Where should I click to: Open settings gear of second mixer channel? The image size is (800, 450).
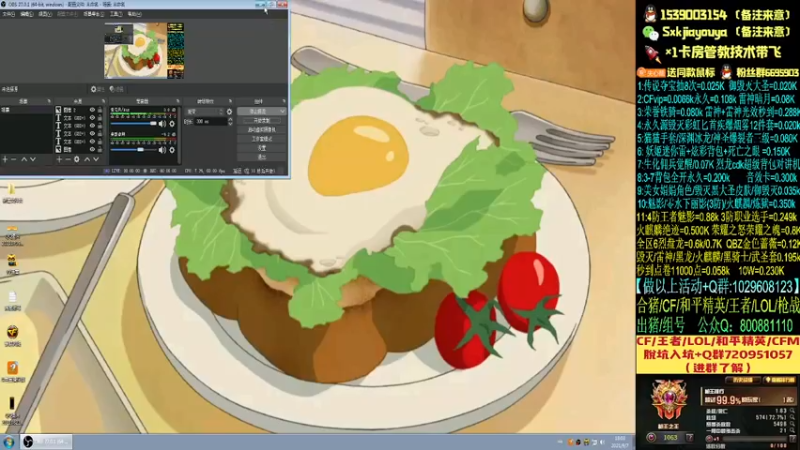(172, 150)
